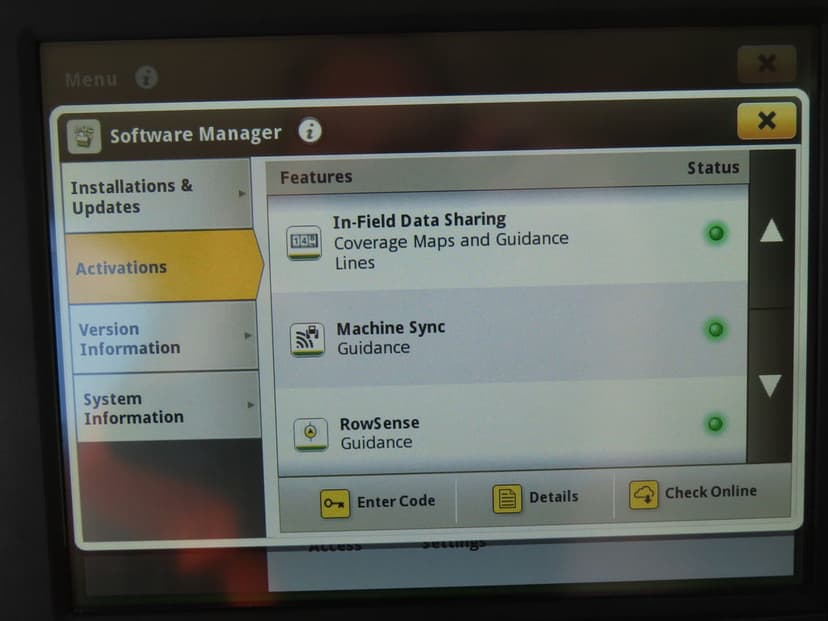Open the Version Information tab

click(164, 338)
